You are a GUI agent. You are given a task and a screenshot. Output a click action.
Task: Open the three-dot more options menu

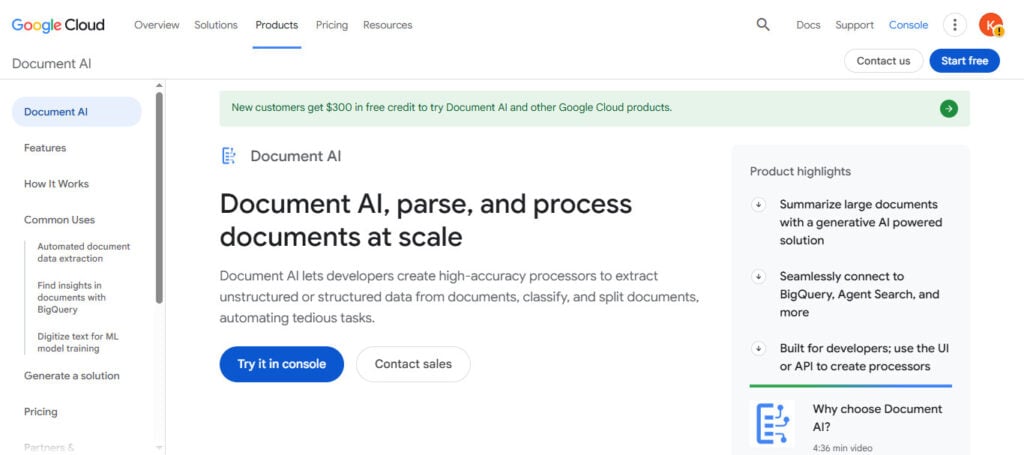955,25
